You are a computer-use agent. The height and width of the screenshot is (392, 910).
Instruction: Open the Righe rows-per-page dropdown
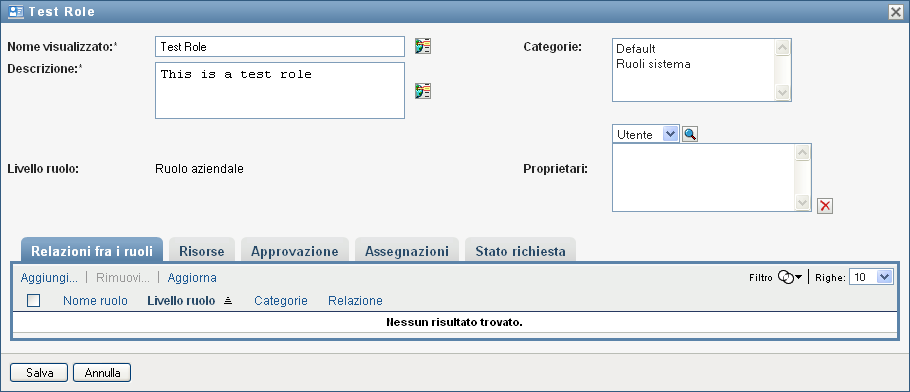pyautogui.click(x=871, y=278)
